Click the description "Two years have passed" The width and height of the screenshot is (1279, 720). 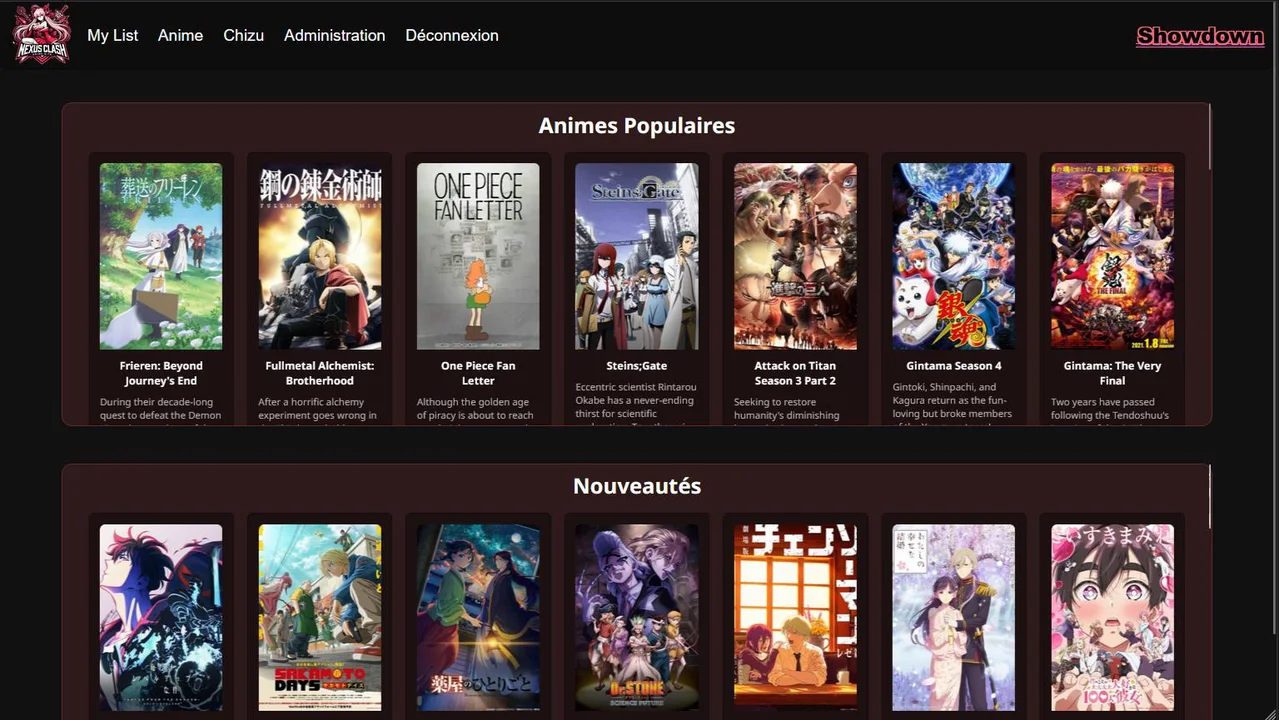[1112, 411]
